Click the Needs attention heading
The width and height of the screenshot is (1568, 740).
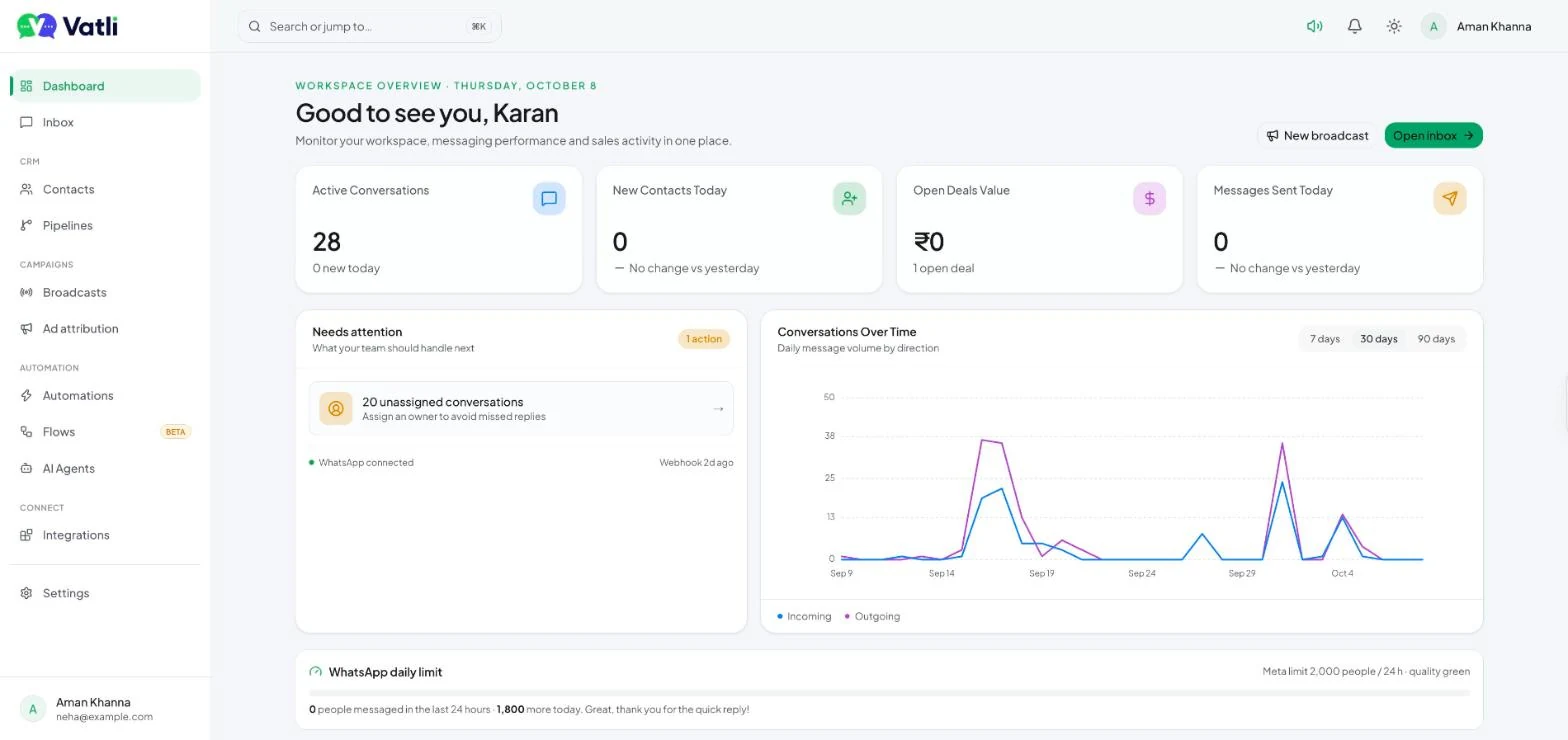(x=357, y=332)
